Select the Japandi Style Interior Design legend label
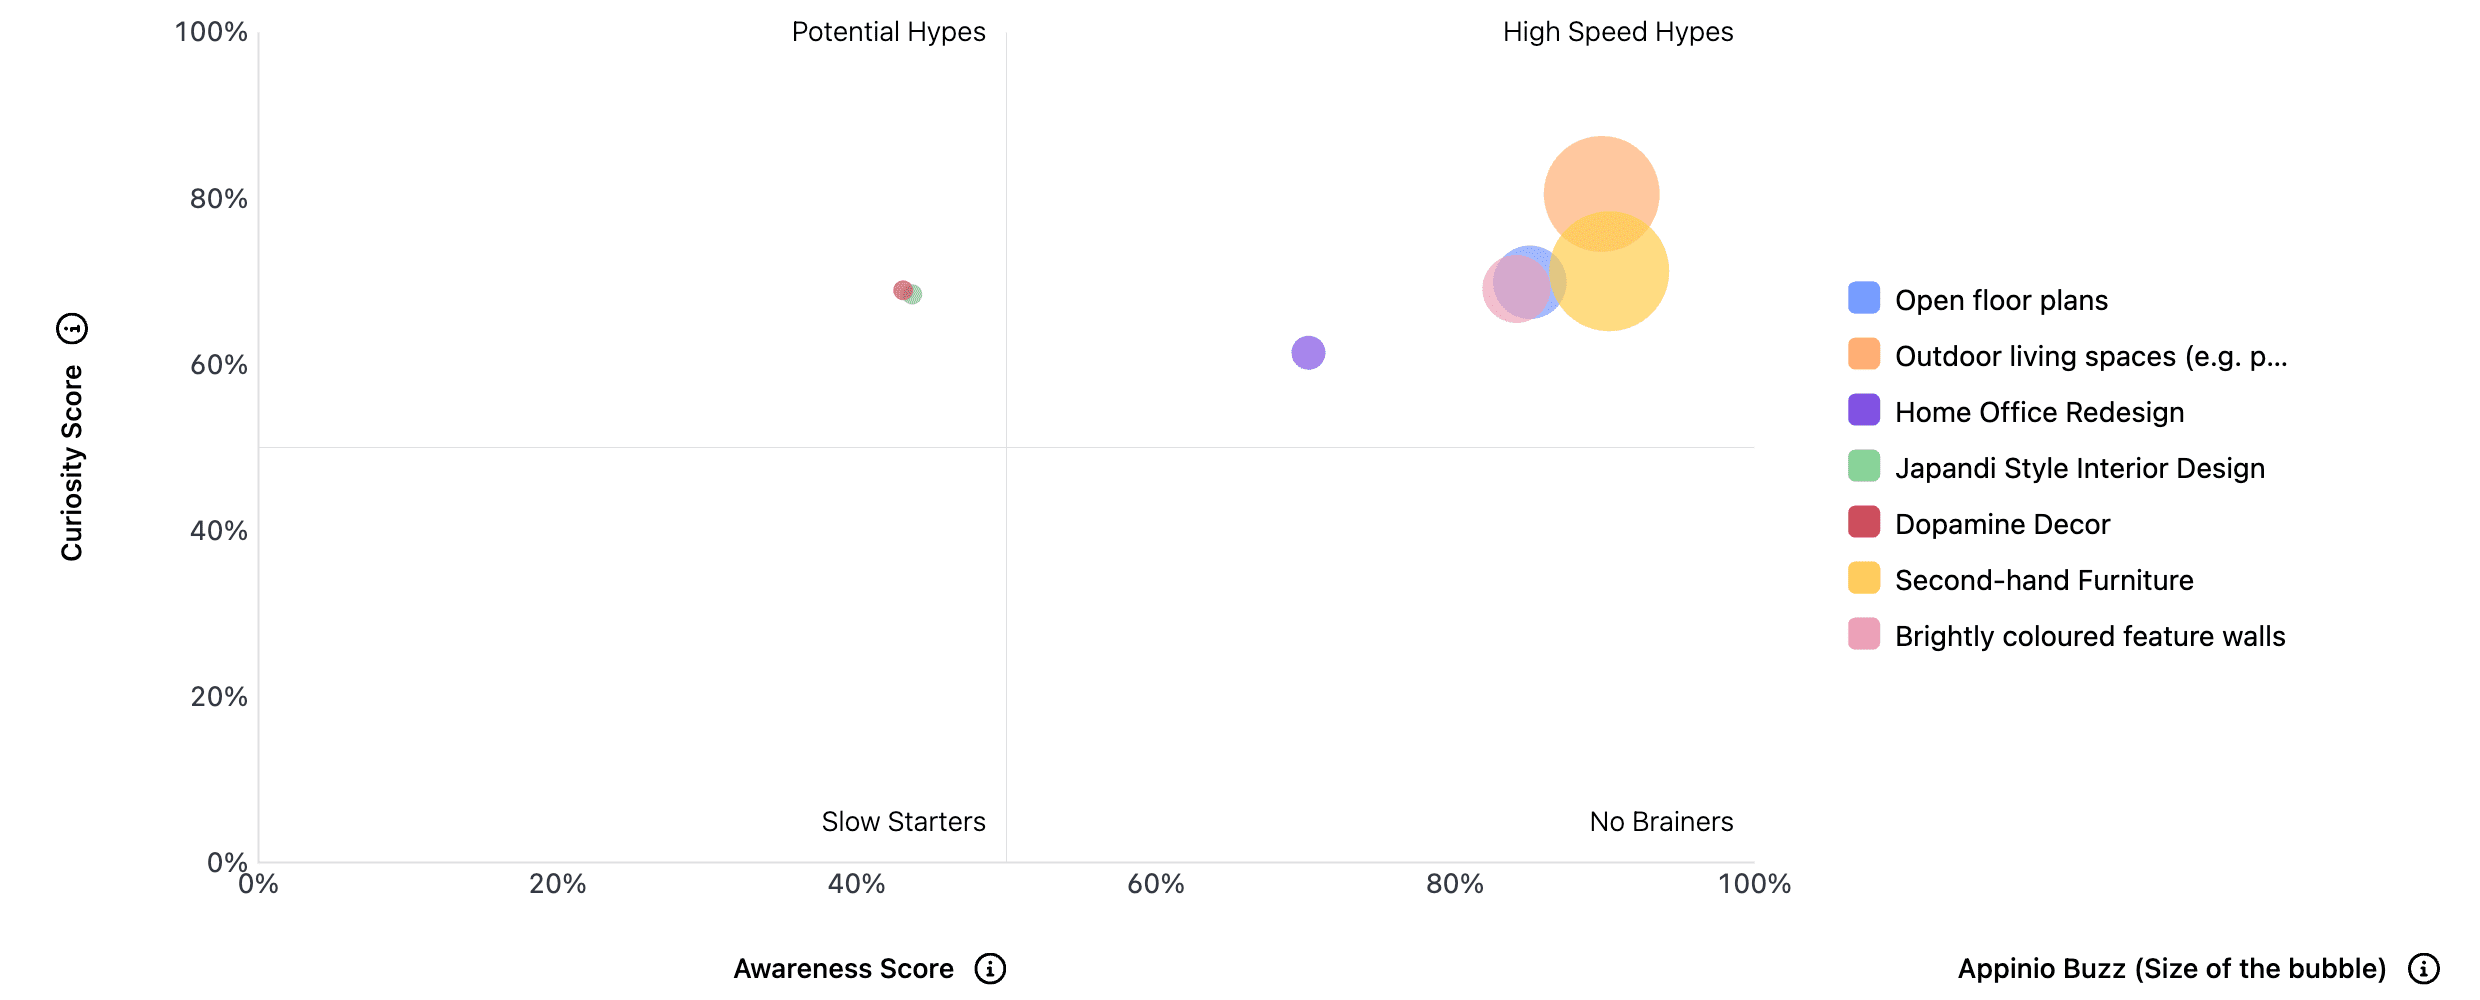The height and width of the screenshot is (1000, 2480). 2080,468
